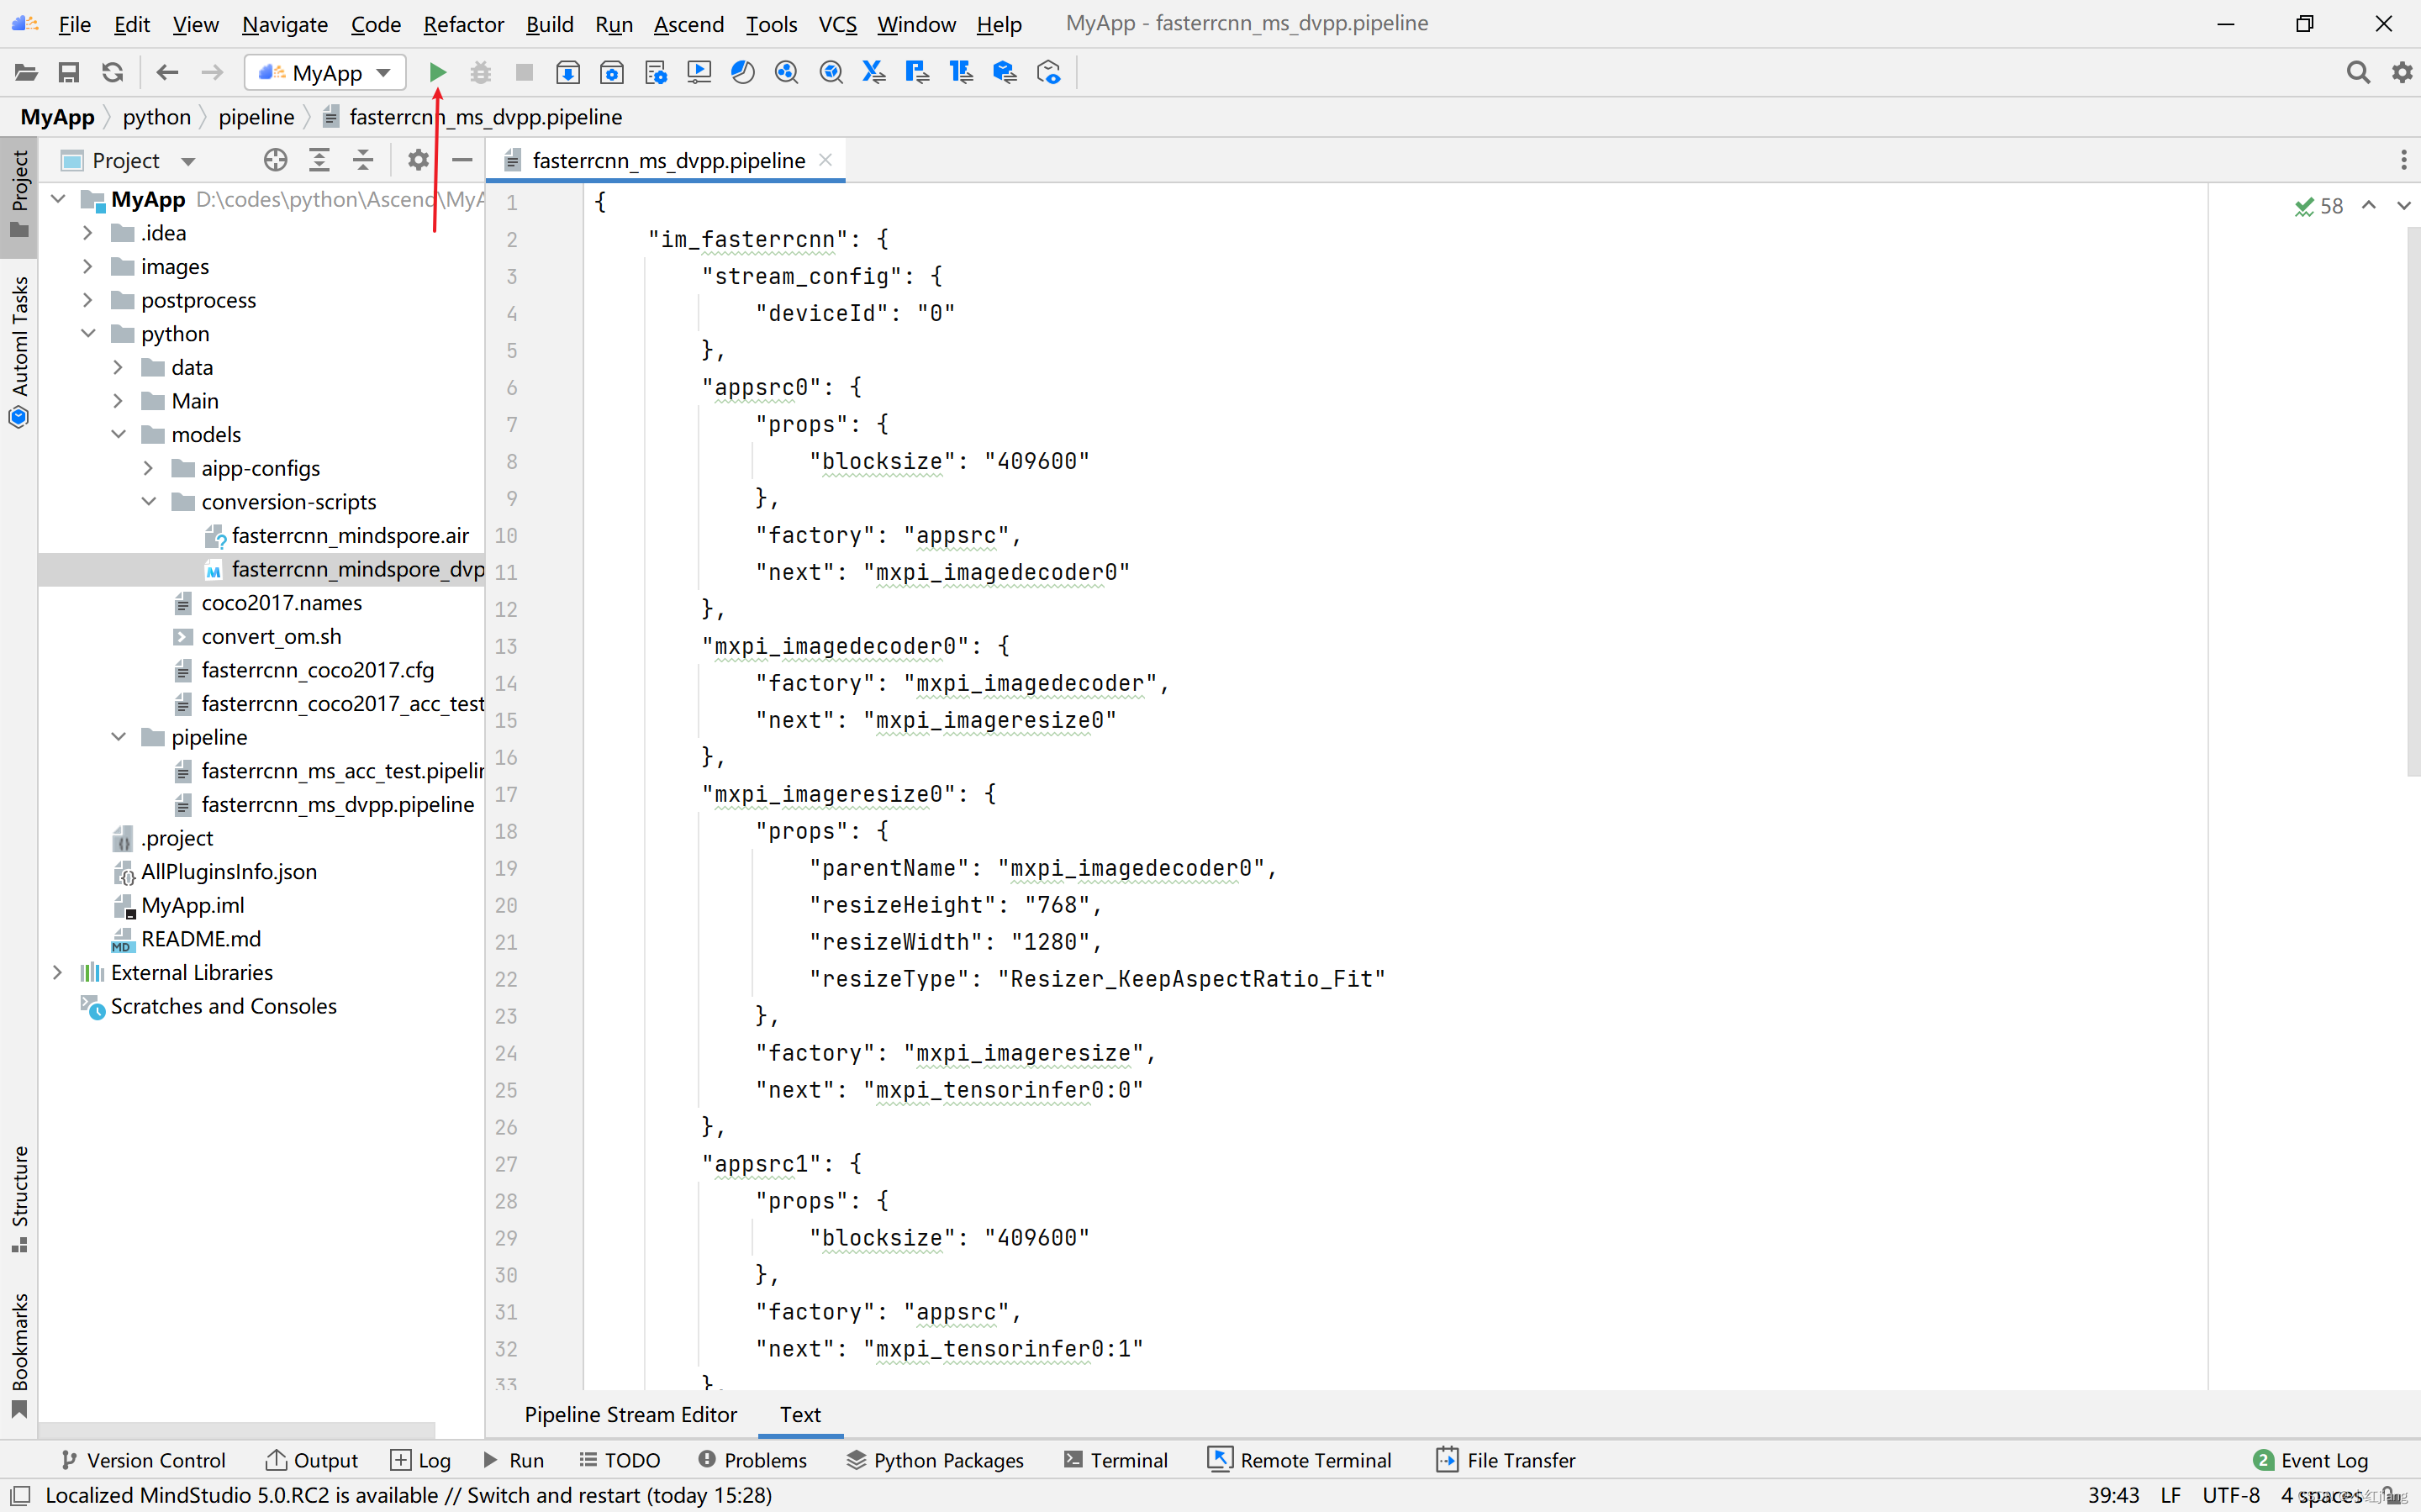
Task: Open the Event Log
Action: point(2310,1460)
